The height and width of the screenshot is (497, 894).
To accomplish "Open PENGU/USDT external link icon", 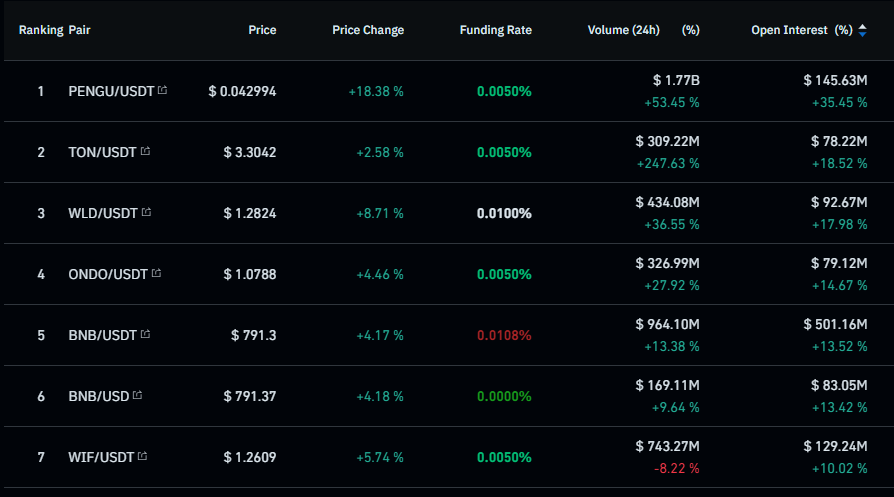I will (162, 90).
